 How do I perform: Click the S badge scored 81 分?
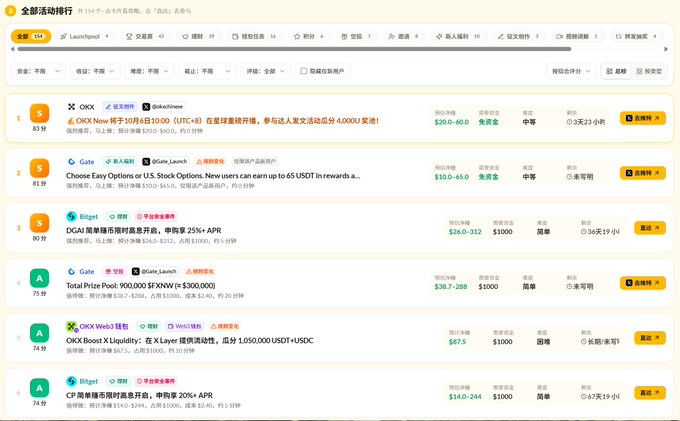point(39,168)
